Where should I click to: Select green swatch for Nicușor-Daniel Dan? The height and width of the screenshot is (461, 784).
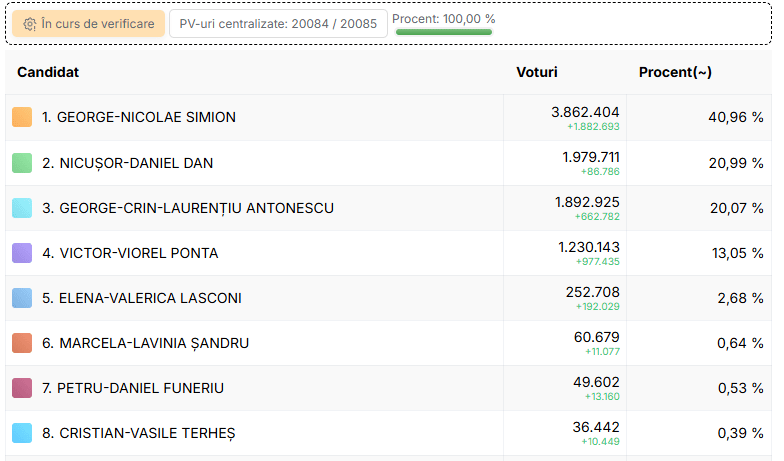coord(22,163)
